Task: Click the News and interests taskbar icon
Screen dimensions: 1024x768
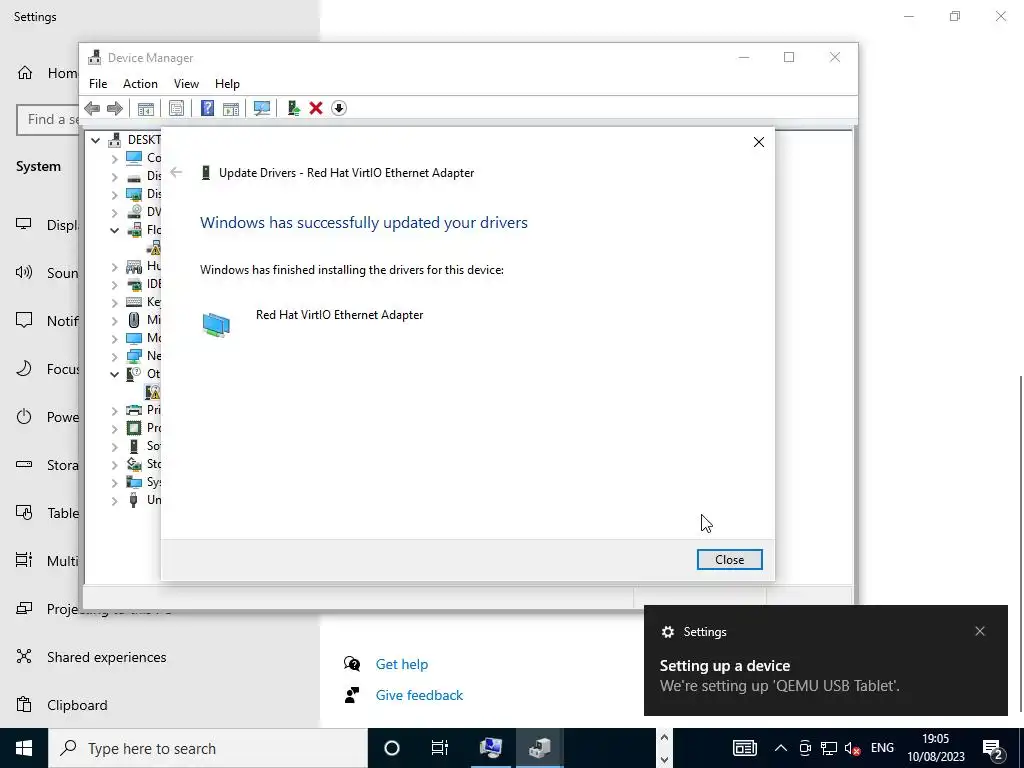Action: tap(744, 748)
